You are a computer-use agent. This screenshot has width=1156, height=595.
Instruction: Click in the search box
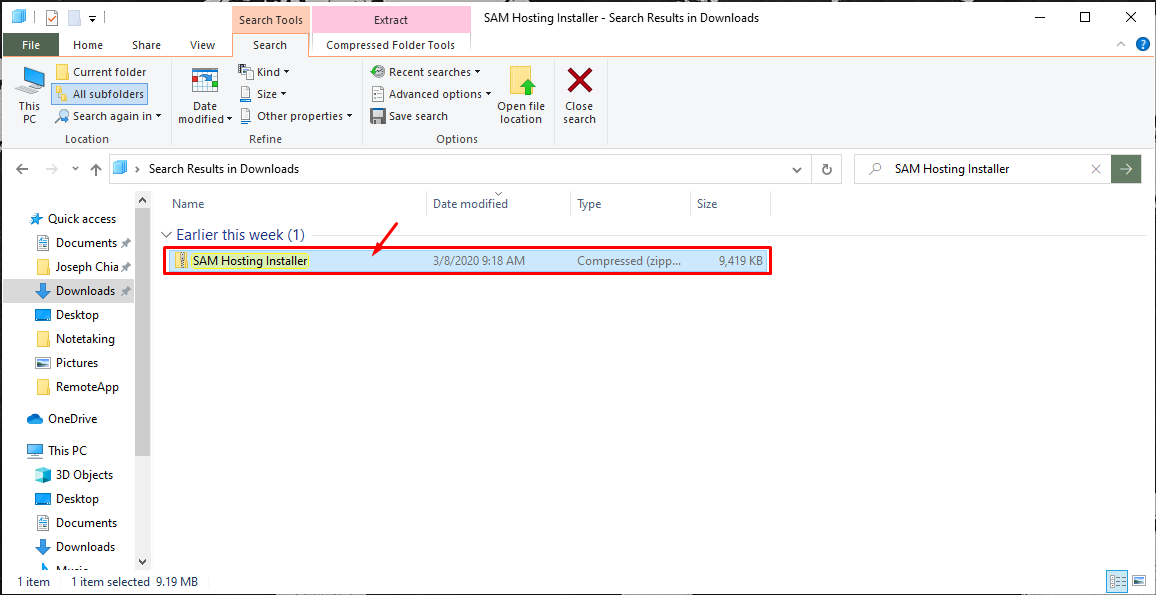(x=981, y=169)
